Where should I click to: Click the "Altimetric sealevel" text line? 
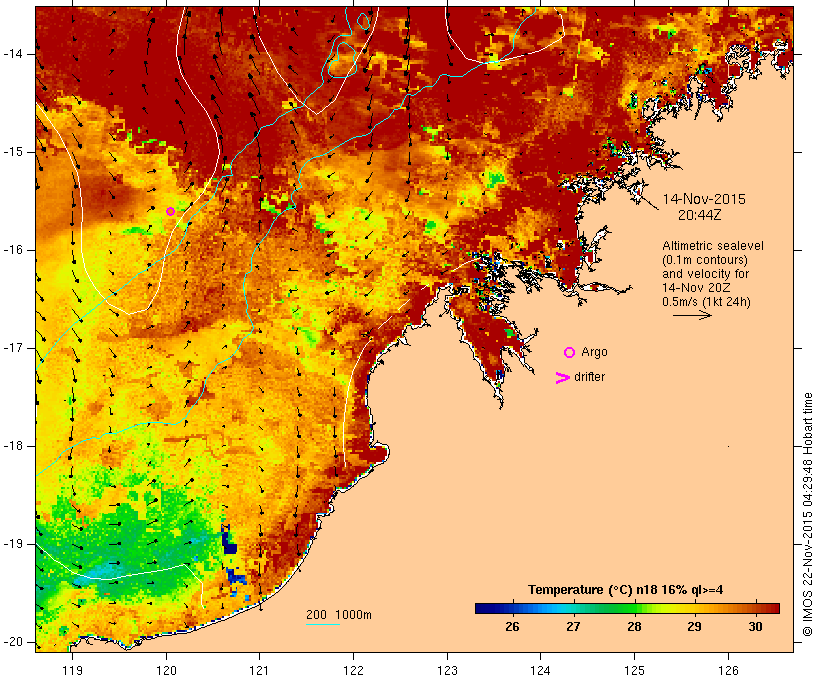tap(713, 246)
